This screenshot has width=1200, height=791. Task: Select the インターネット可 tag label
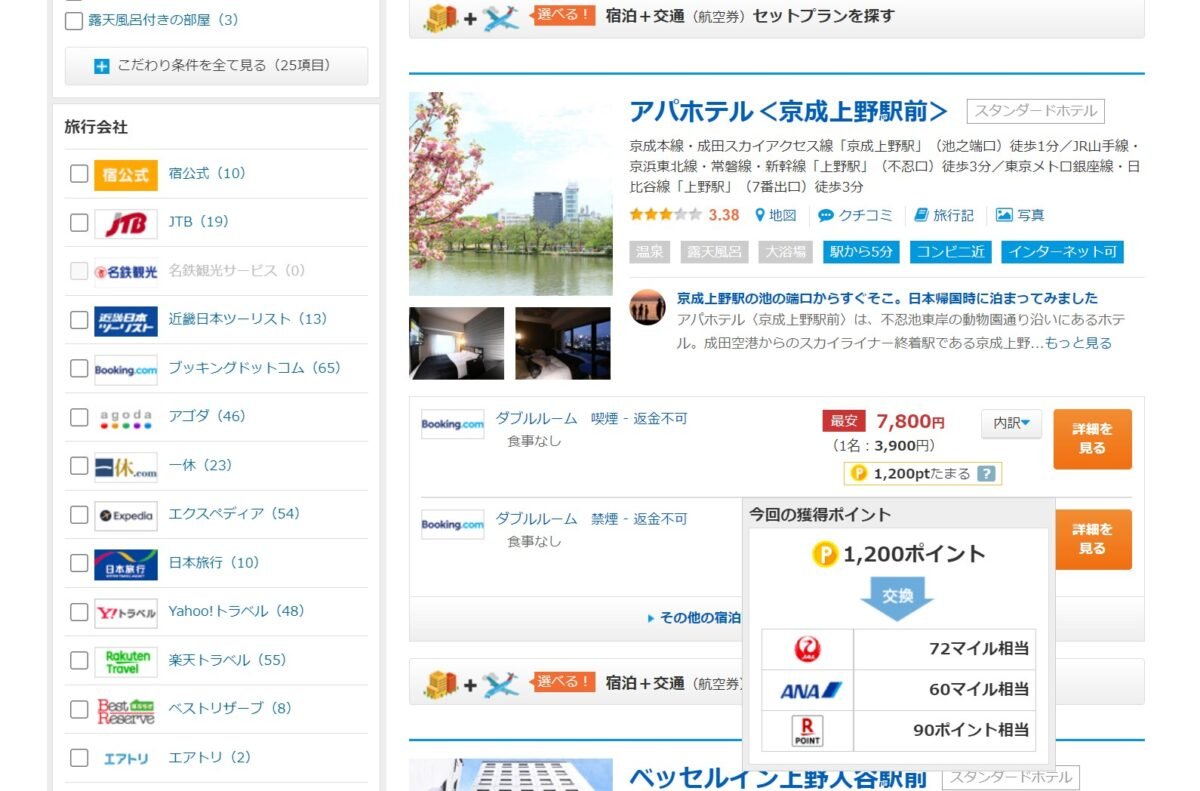click(1062, 252)
